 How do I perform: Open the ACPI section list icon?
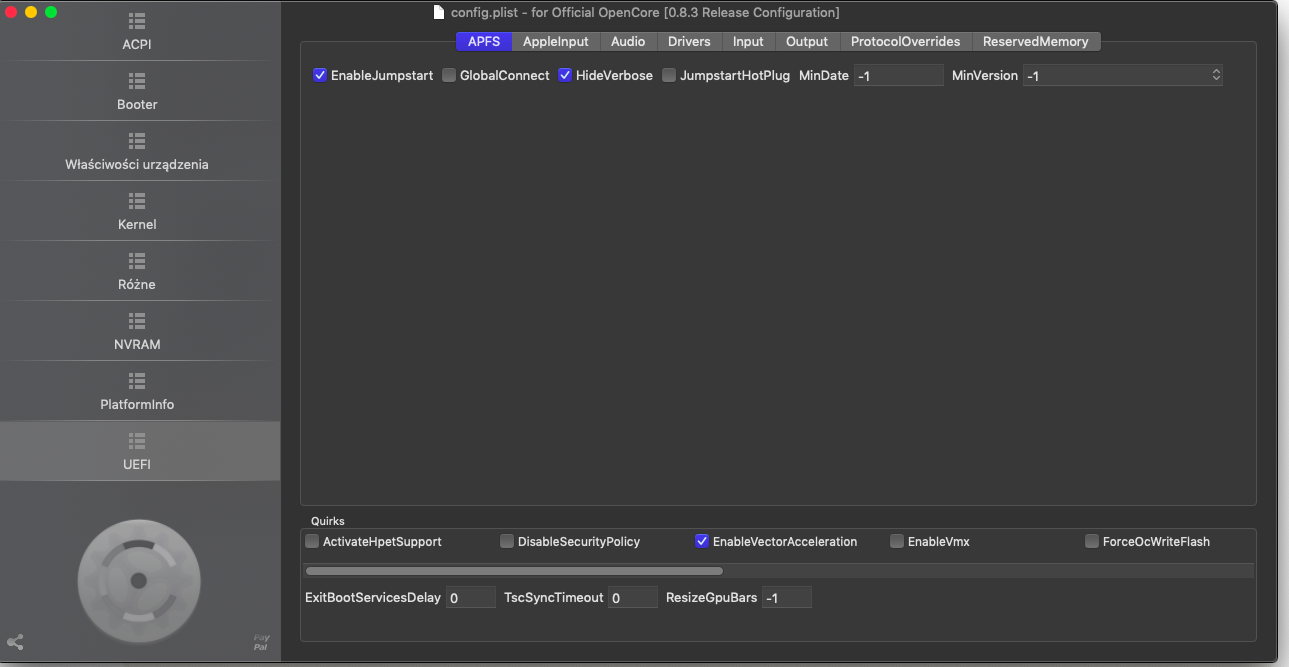coord(137,21)
